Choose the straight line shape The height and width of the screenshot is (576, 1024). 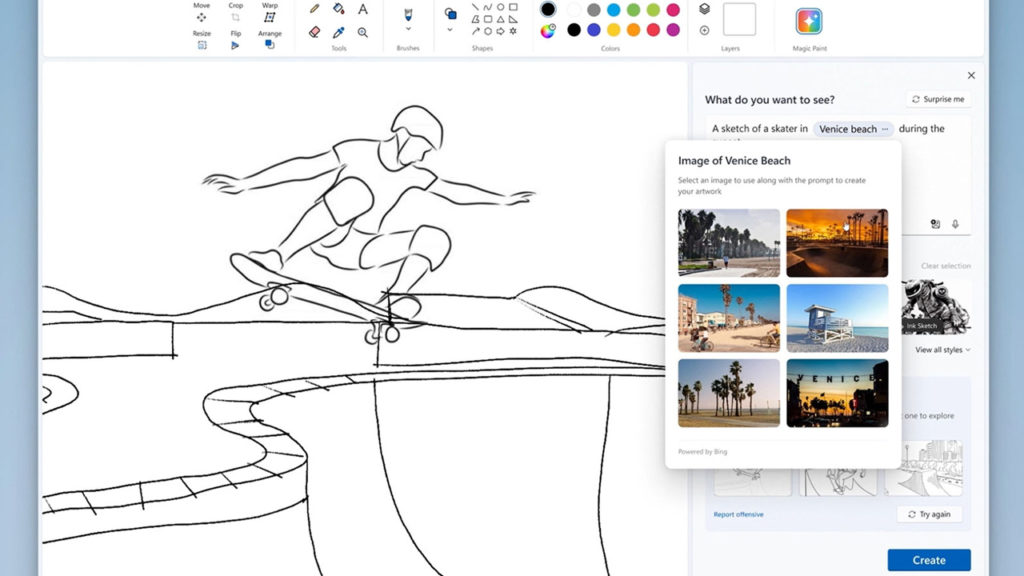coord(475,7)
